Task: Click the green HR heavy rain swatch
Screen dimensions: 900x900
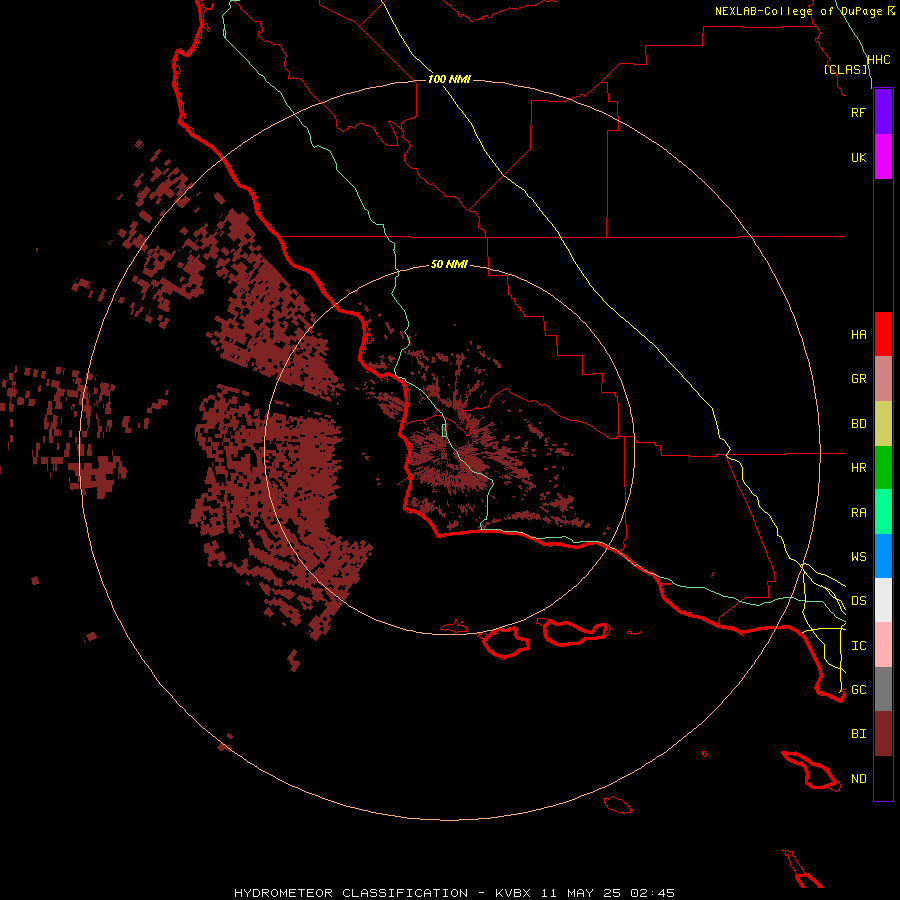Action: point(883,468)
